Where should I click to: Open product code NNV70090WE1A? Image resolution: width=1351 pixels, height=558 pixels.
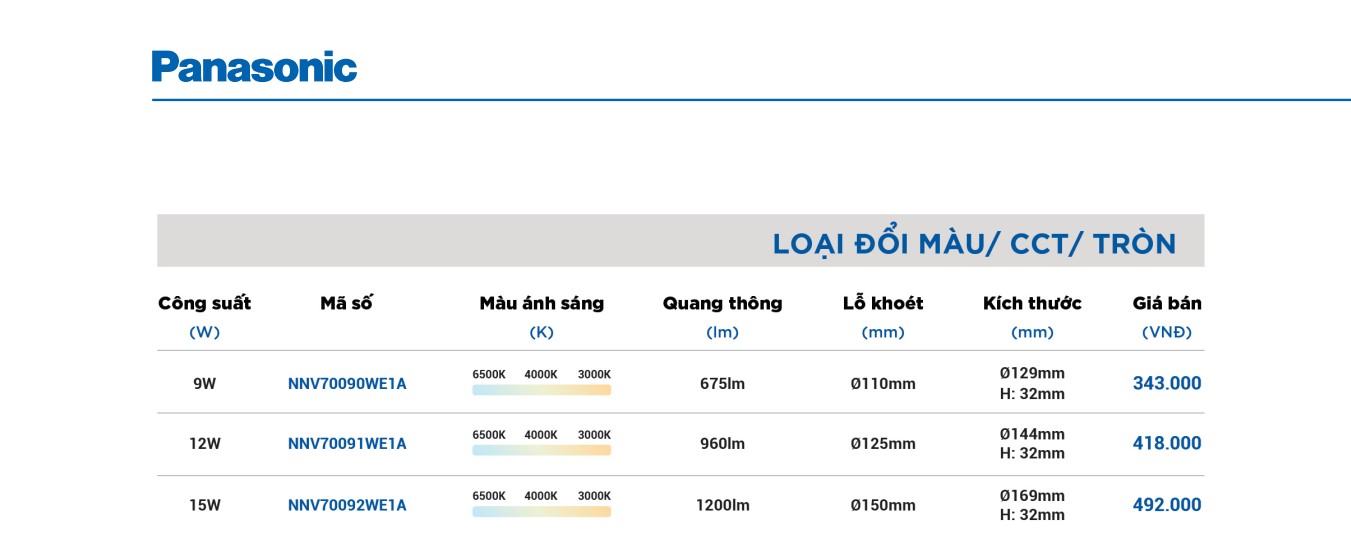click(x=347, y=383)
